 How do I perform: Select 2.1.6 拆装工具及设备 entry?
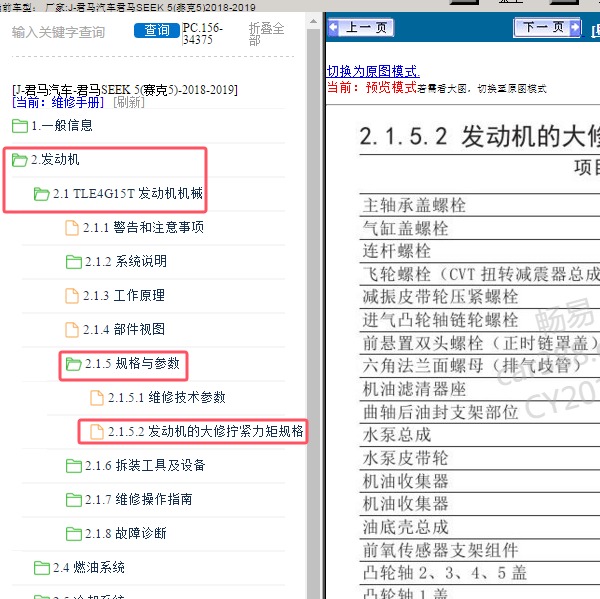[145, 466]
